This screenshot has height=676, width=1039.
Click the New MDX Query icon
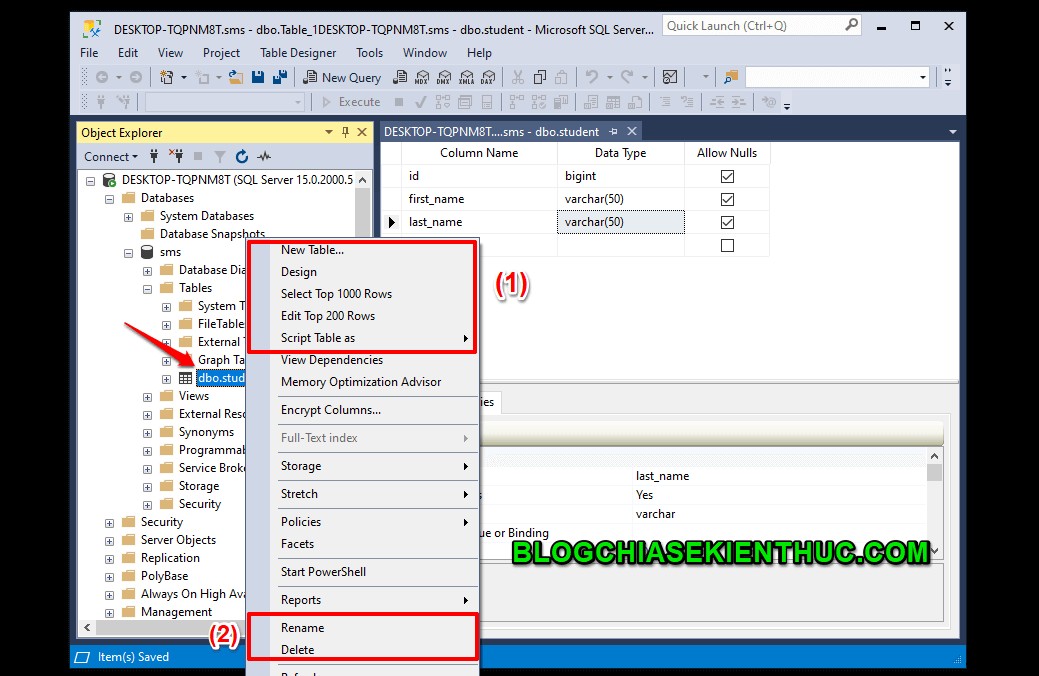click(x=424, y=76)
